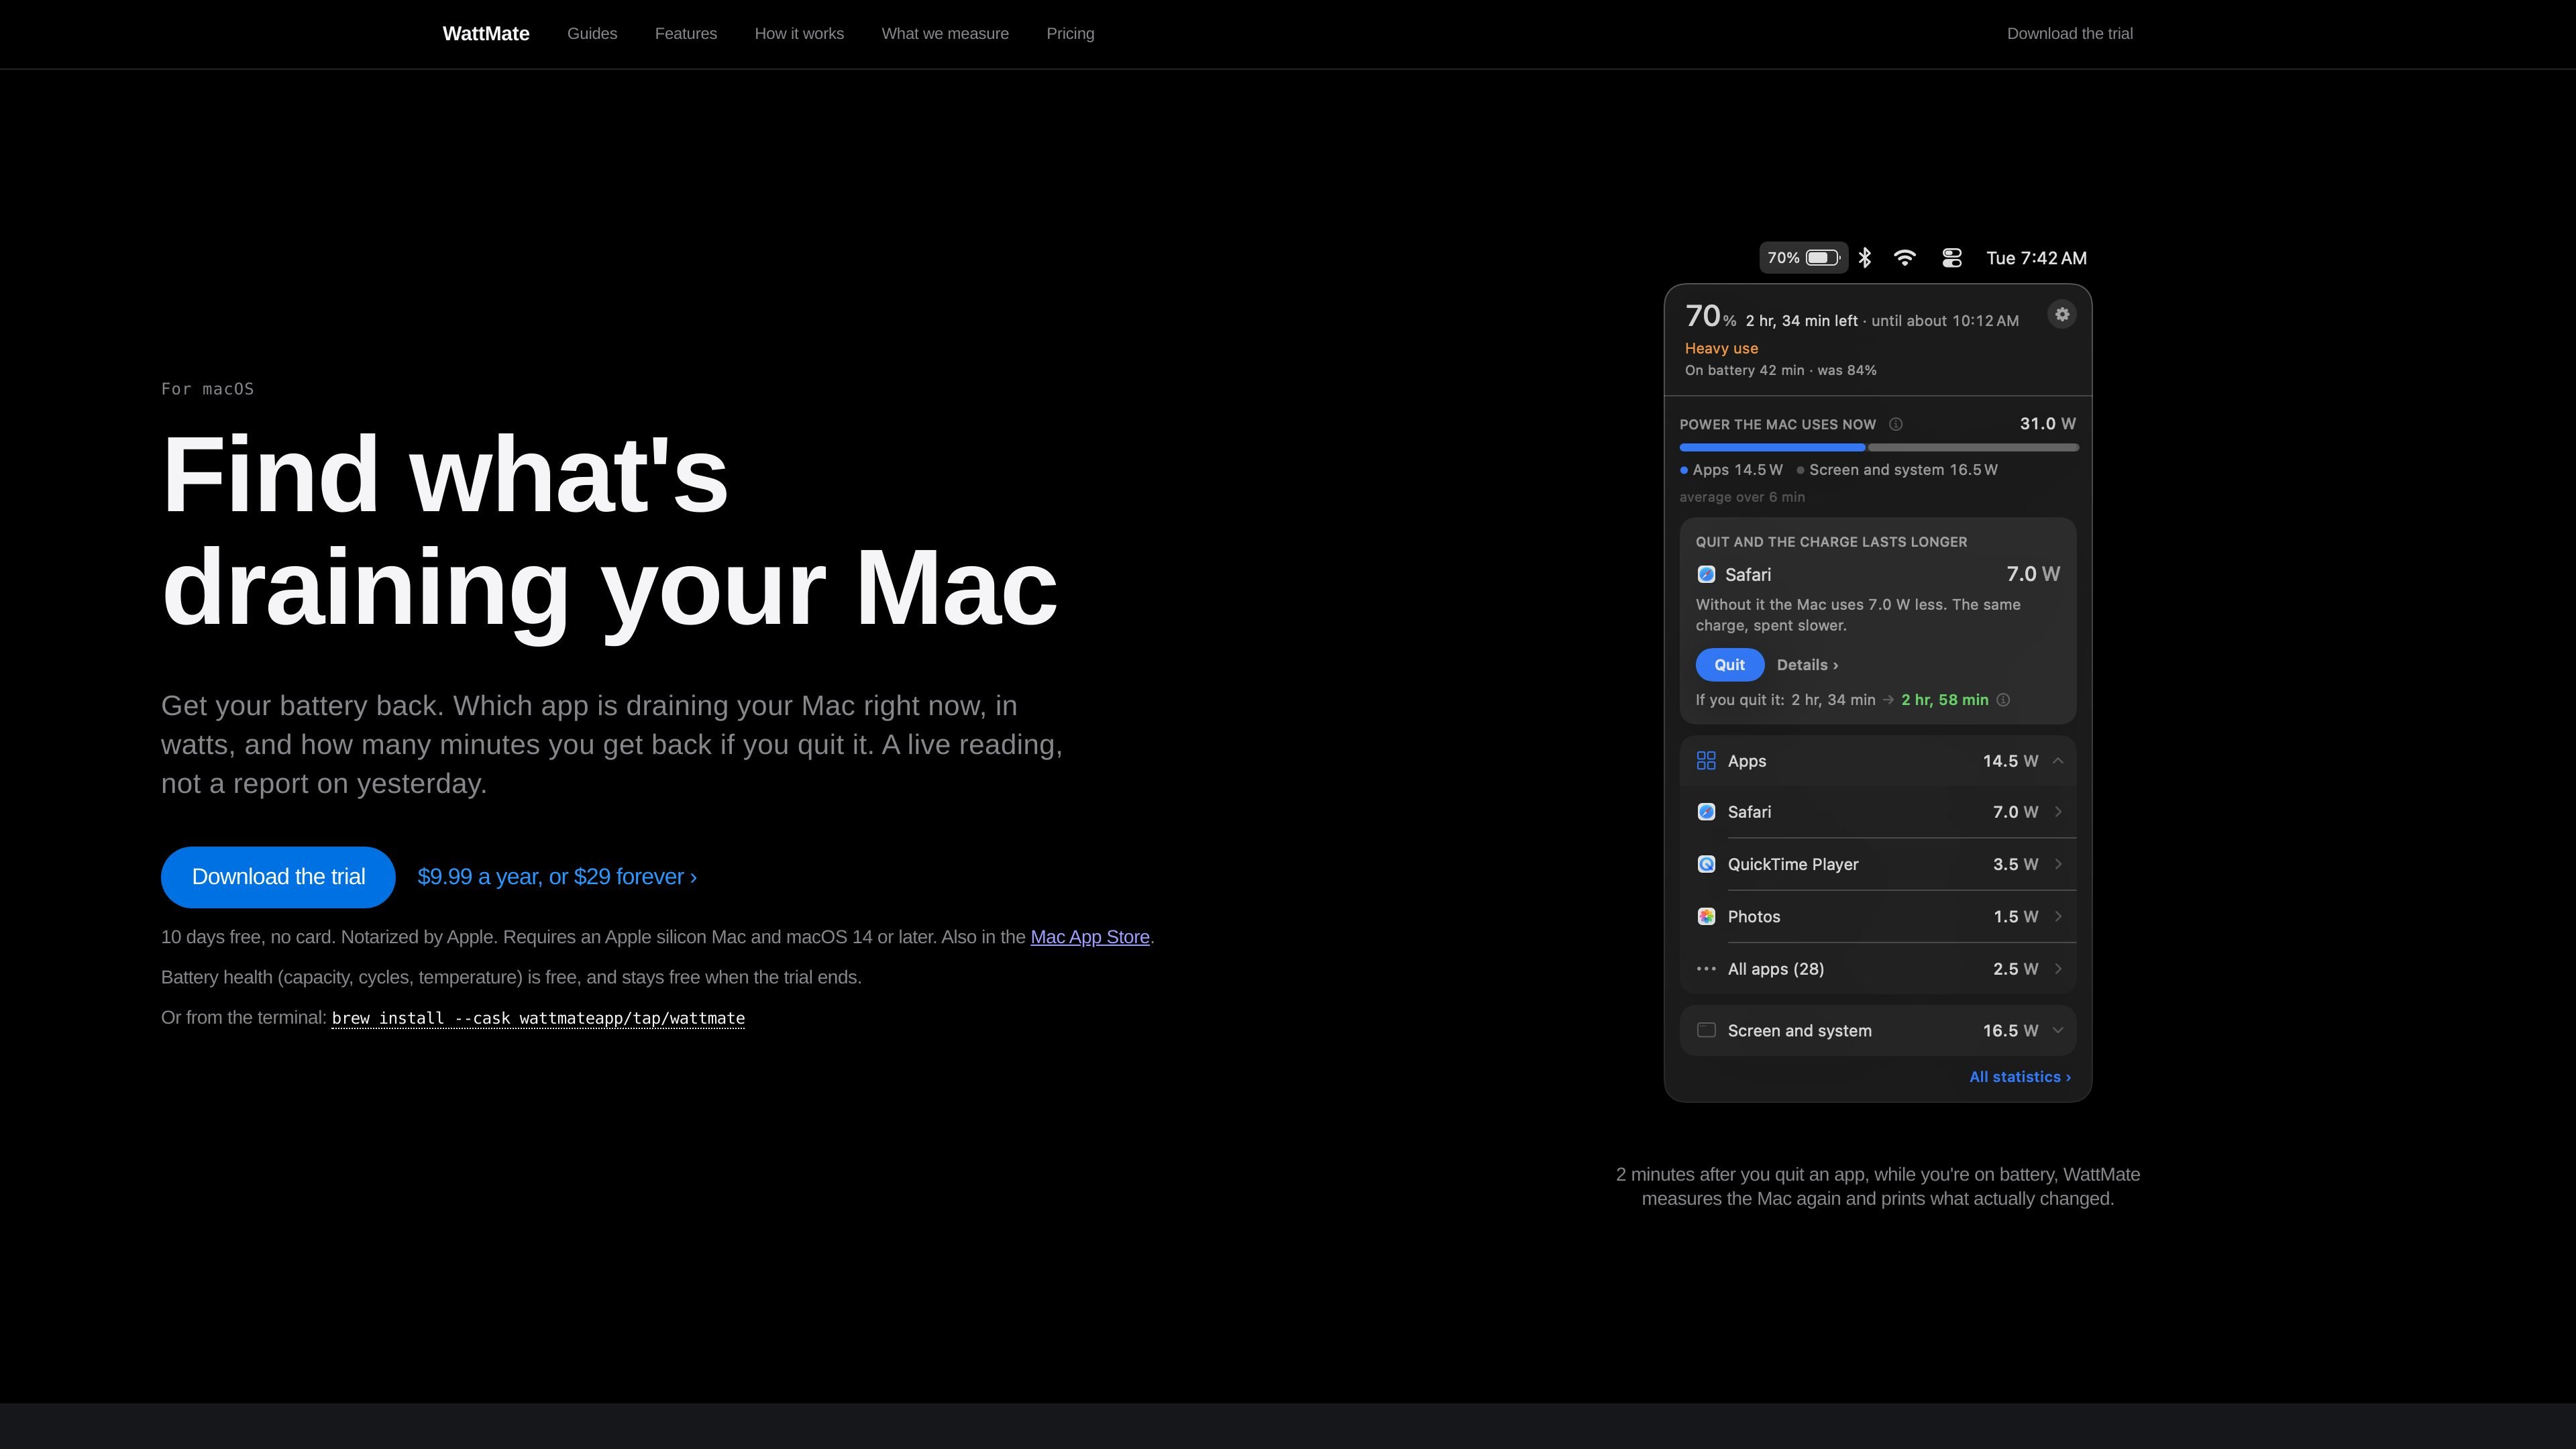This screenshot has width=2576, height=1449.
Task: Click the blue Quit button for Safari
Action: click(1729, 665)
